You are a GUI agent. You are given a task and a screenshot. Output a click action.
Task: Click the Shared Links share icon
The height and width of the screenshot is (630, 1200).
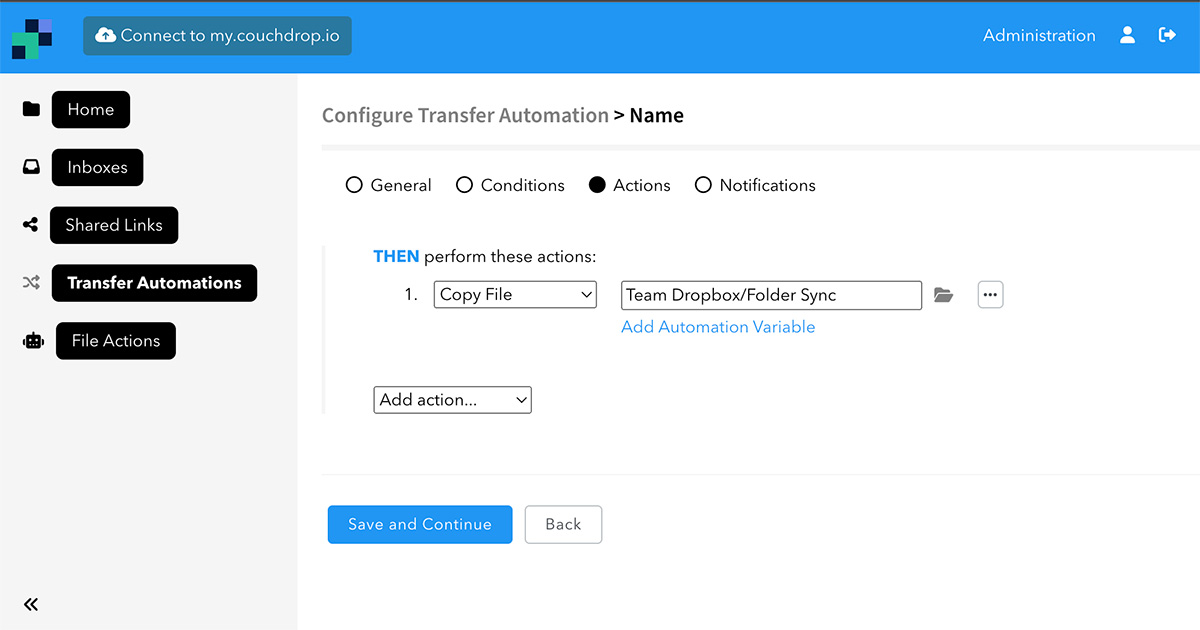31,225
